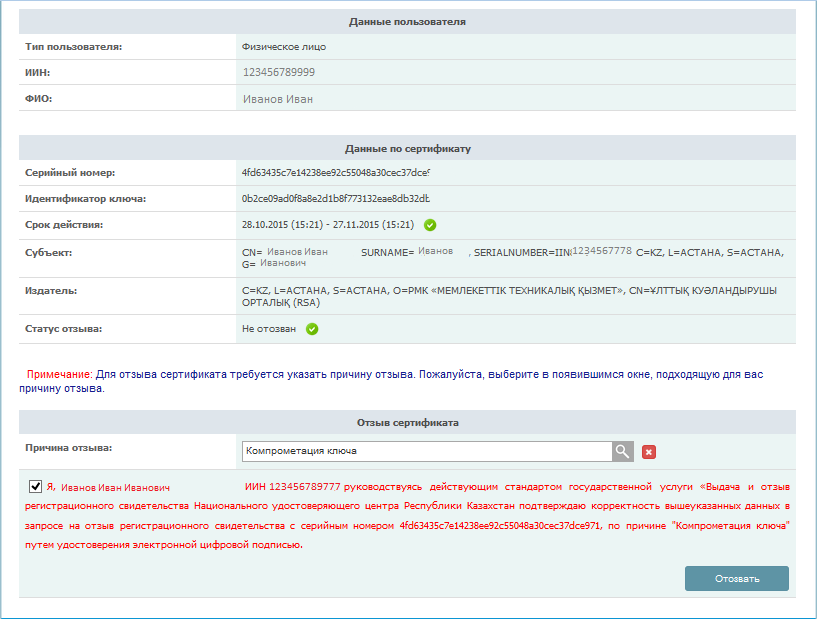Click the 'Отозвать' button

(736, 578)
